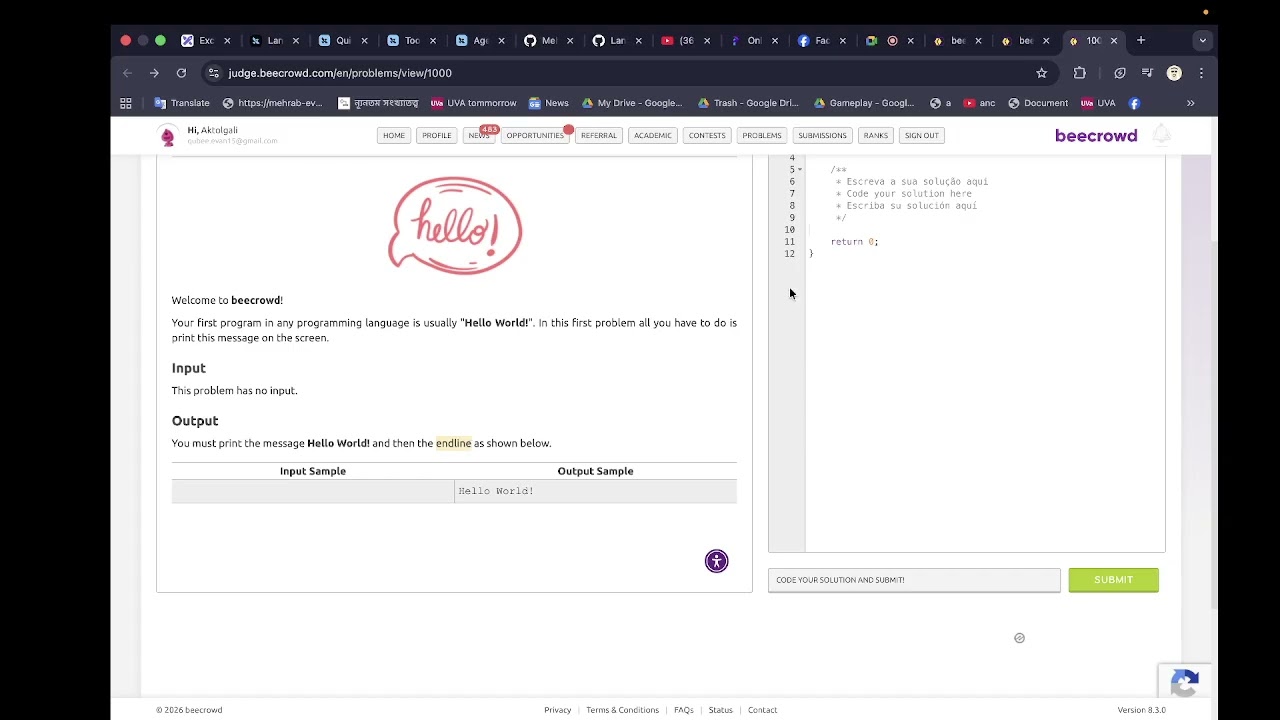
Task: Open the Contact footer link
Action: 762,710
